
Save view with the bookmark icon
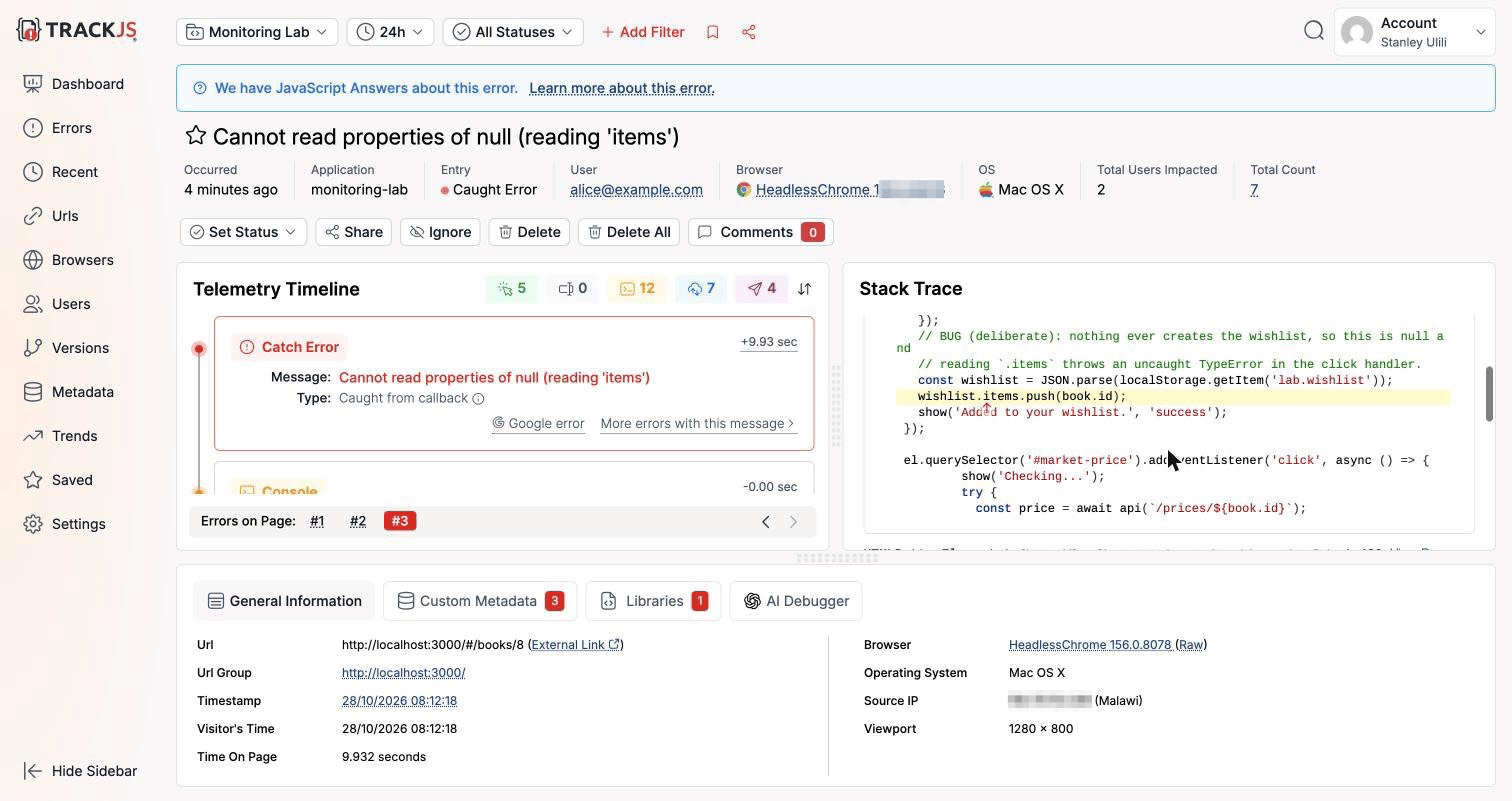pos(713,32)
